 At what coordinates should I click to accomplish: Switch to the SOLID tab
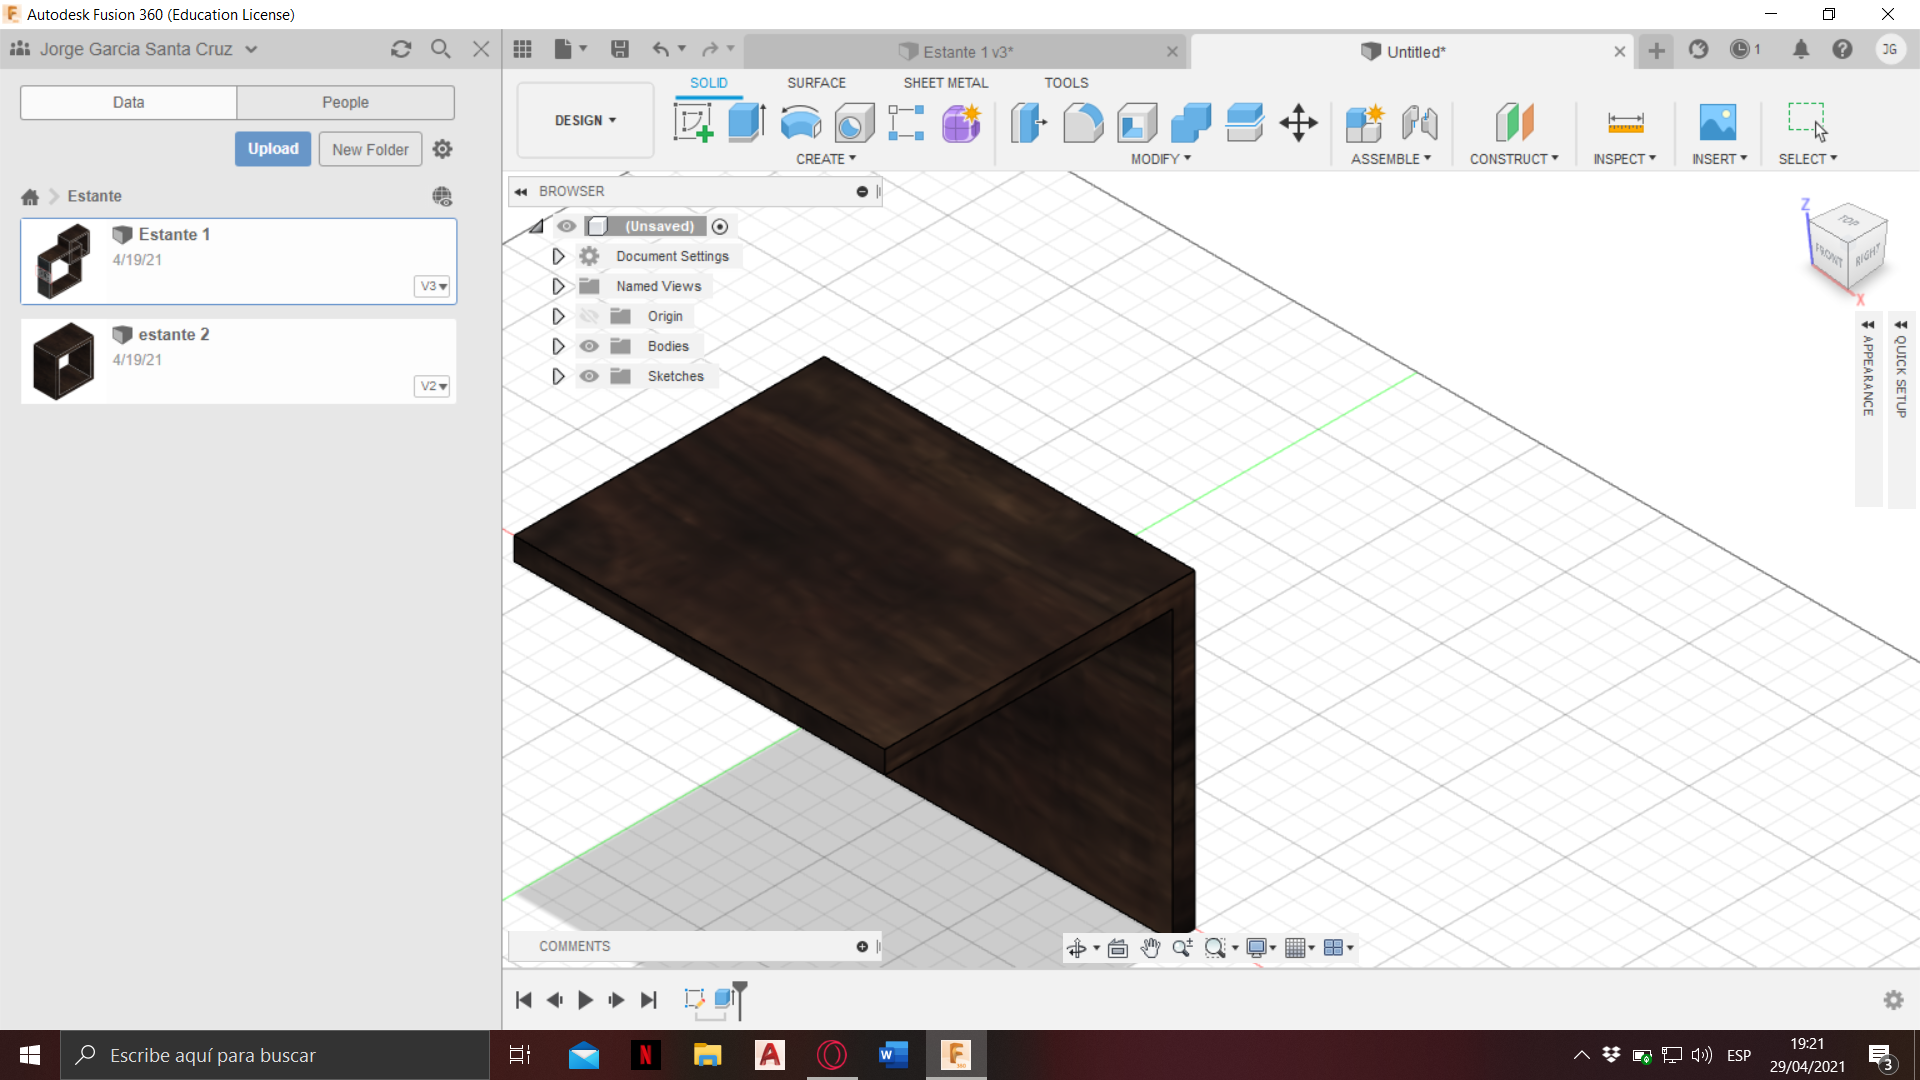pos(708,83)
